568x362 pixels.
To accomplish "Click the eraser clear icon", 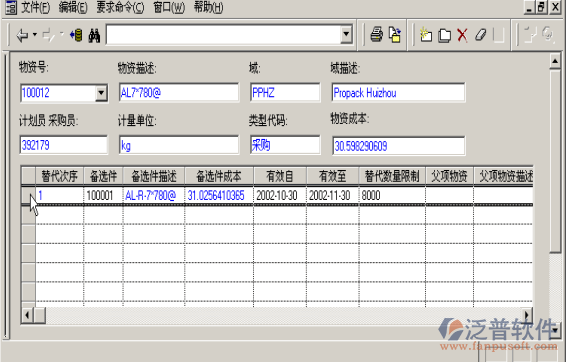I will point(481,35).
